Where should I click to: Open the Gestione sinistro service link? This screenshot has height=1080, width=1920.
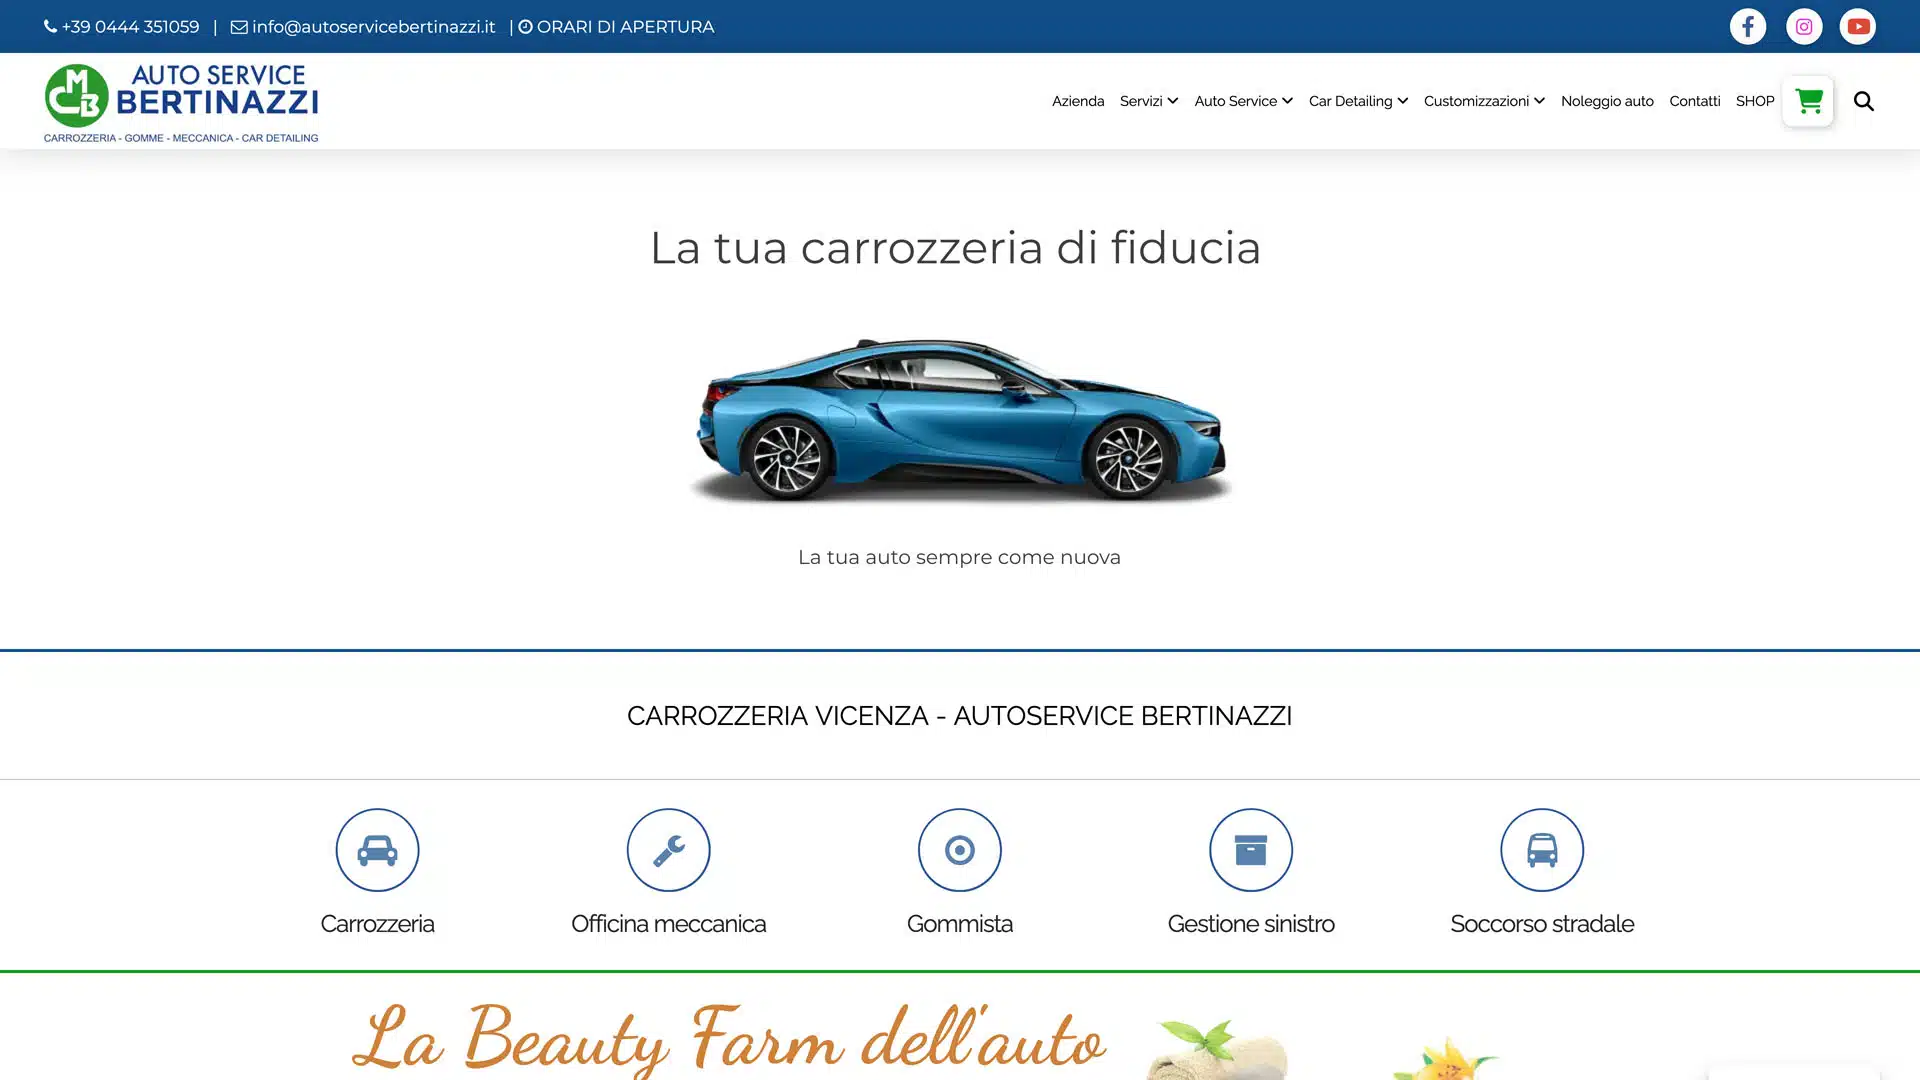[x=1251, y=924]
